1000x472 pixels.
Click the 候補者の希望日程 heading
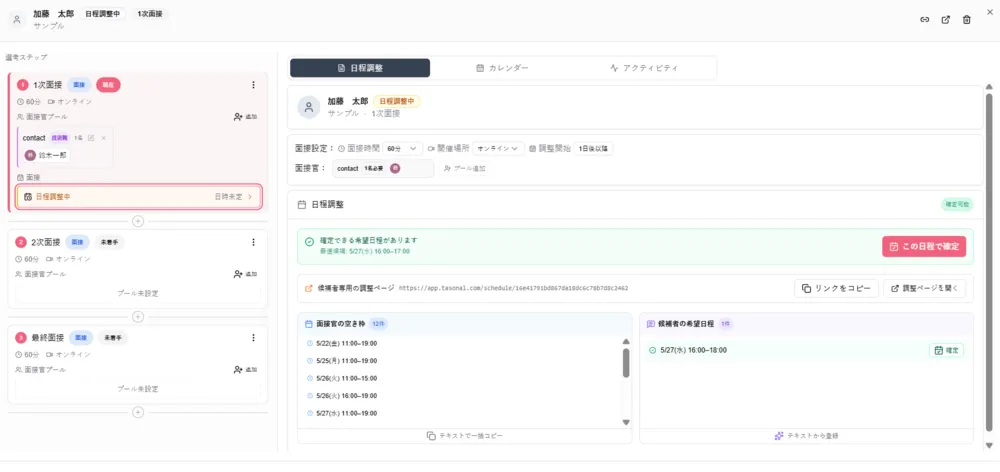point(686,323)
